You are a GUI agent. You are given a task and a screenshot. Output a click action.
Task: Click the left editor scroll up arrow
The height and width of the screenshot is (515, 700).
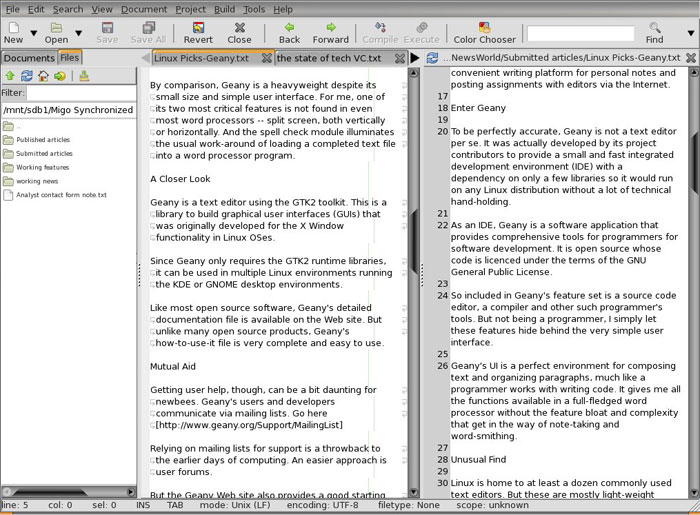(414, 73)
